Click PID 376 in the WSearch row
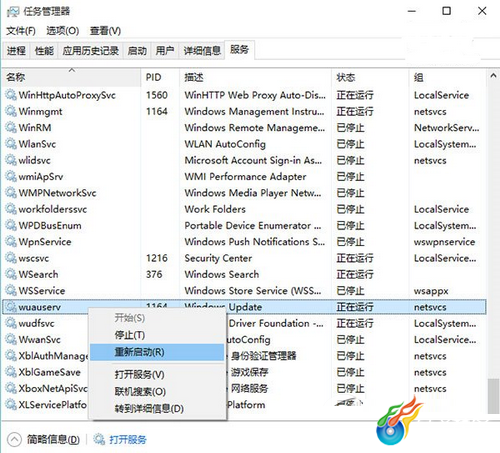The image size is (500, 453). click(154, 275)
